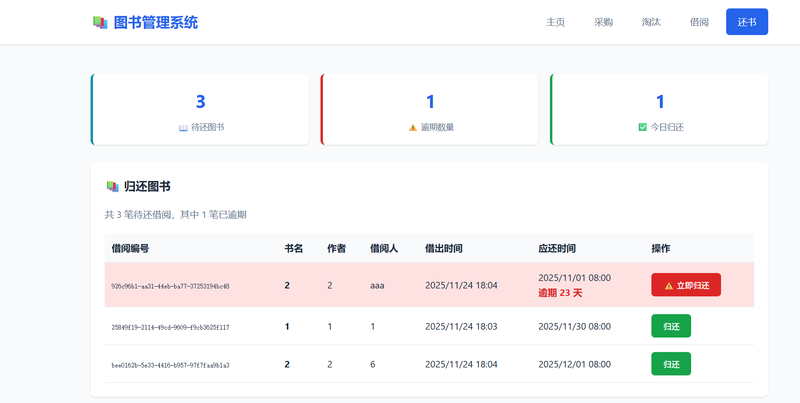The height and width of the screenshot is (403, 800).
Task: Click the books icon beside 归还图书 heading
Action: 112,186
